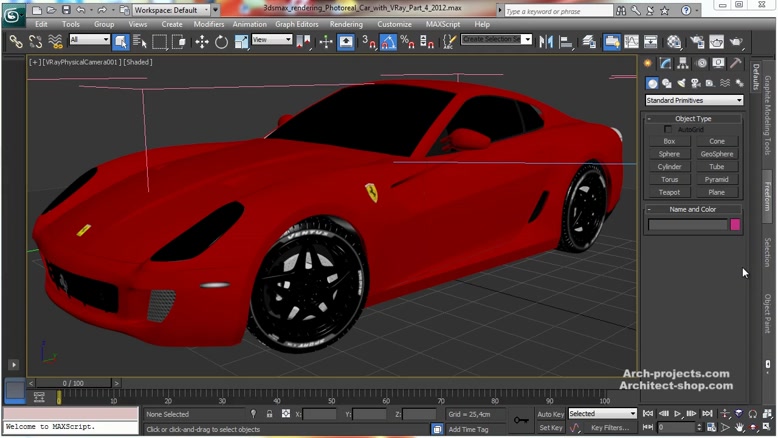Click the Link selection tool
The height and width of the screenshot is (438, 778).
click(x=16, y=42)
